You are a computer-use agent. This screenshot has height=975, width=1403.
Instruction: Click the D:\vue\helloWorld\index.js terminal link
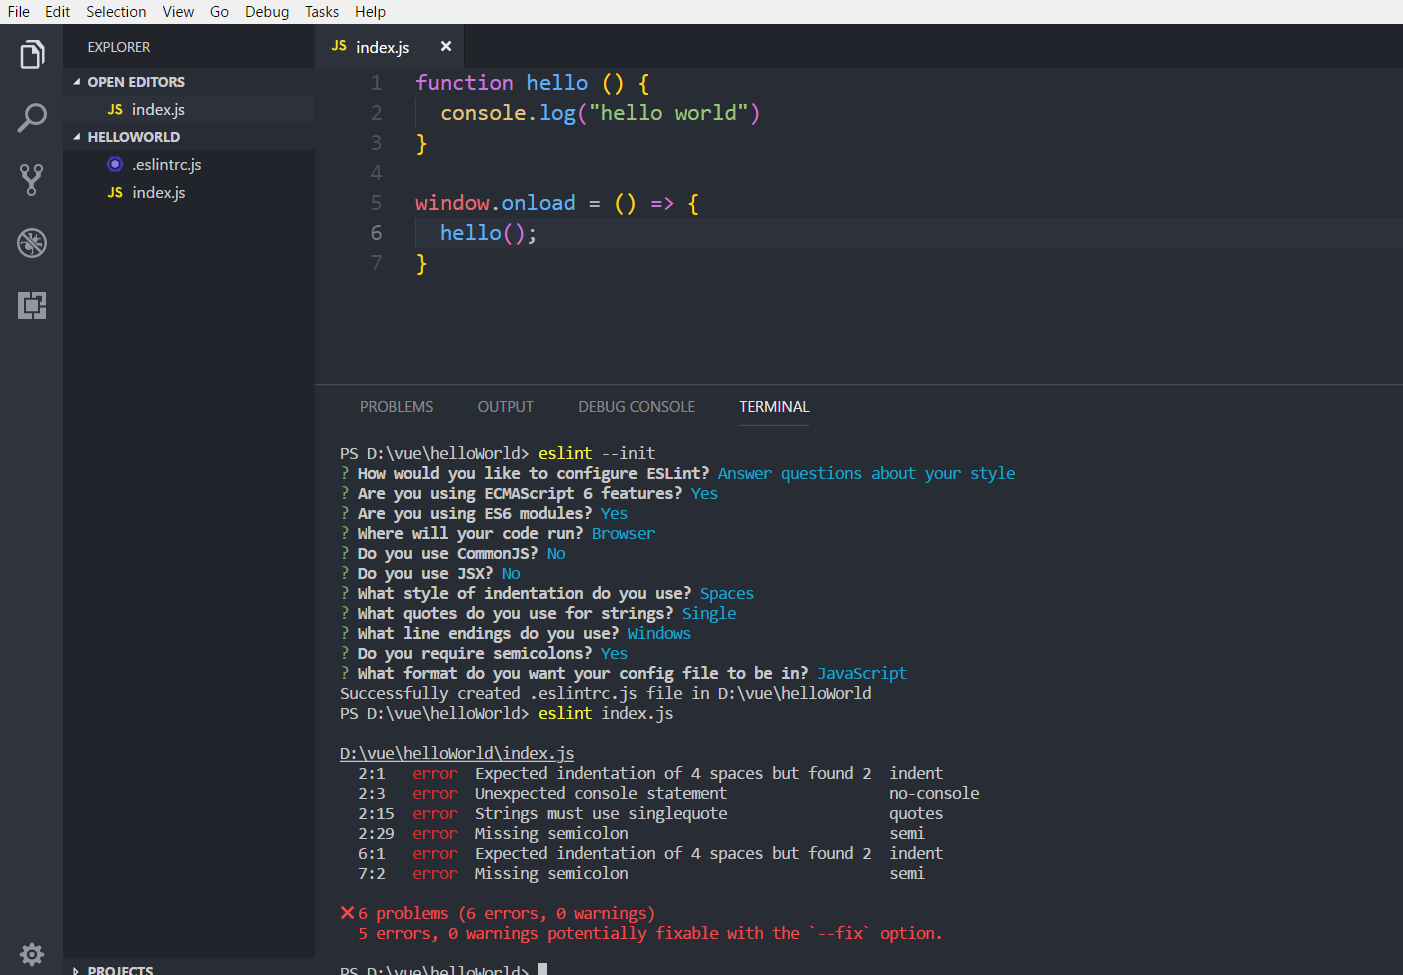point(457,753)
